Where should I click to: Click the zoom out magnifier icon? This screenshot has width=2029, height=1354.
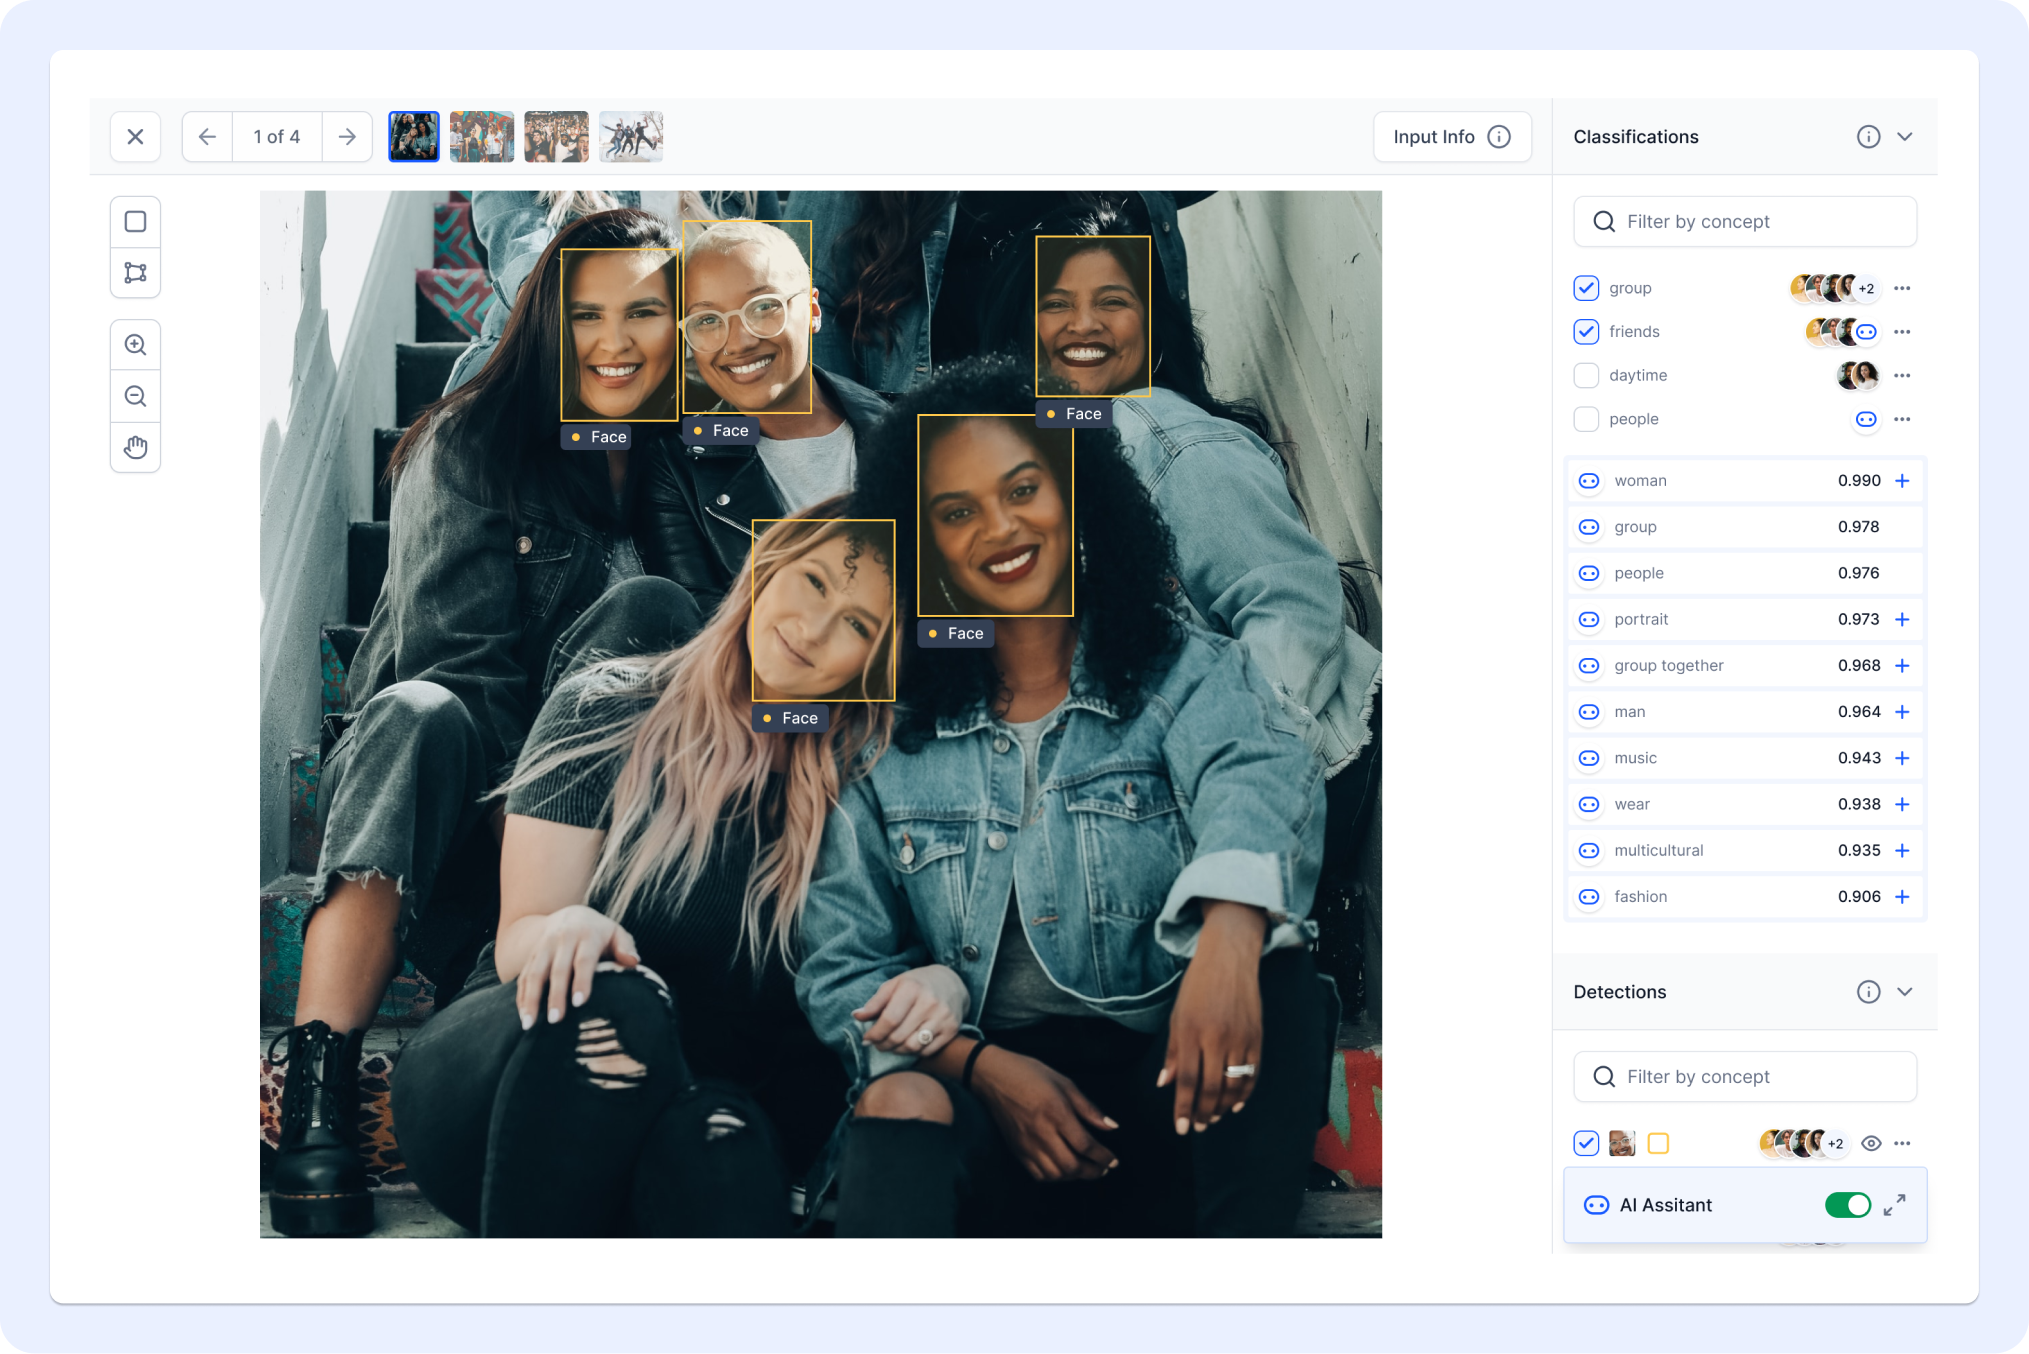(x=135, y=396)
